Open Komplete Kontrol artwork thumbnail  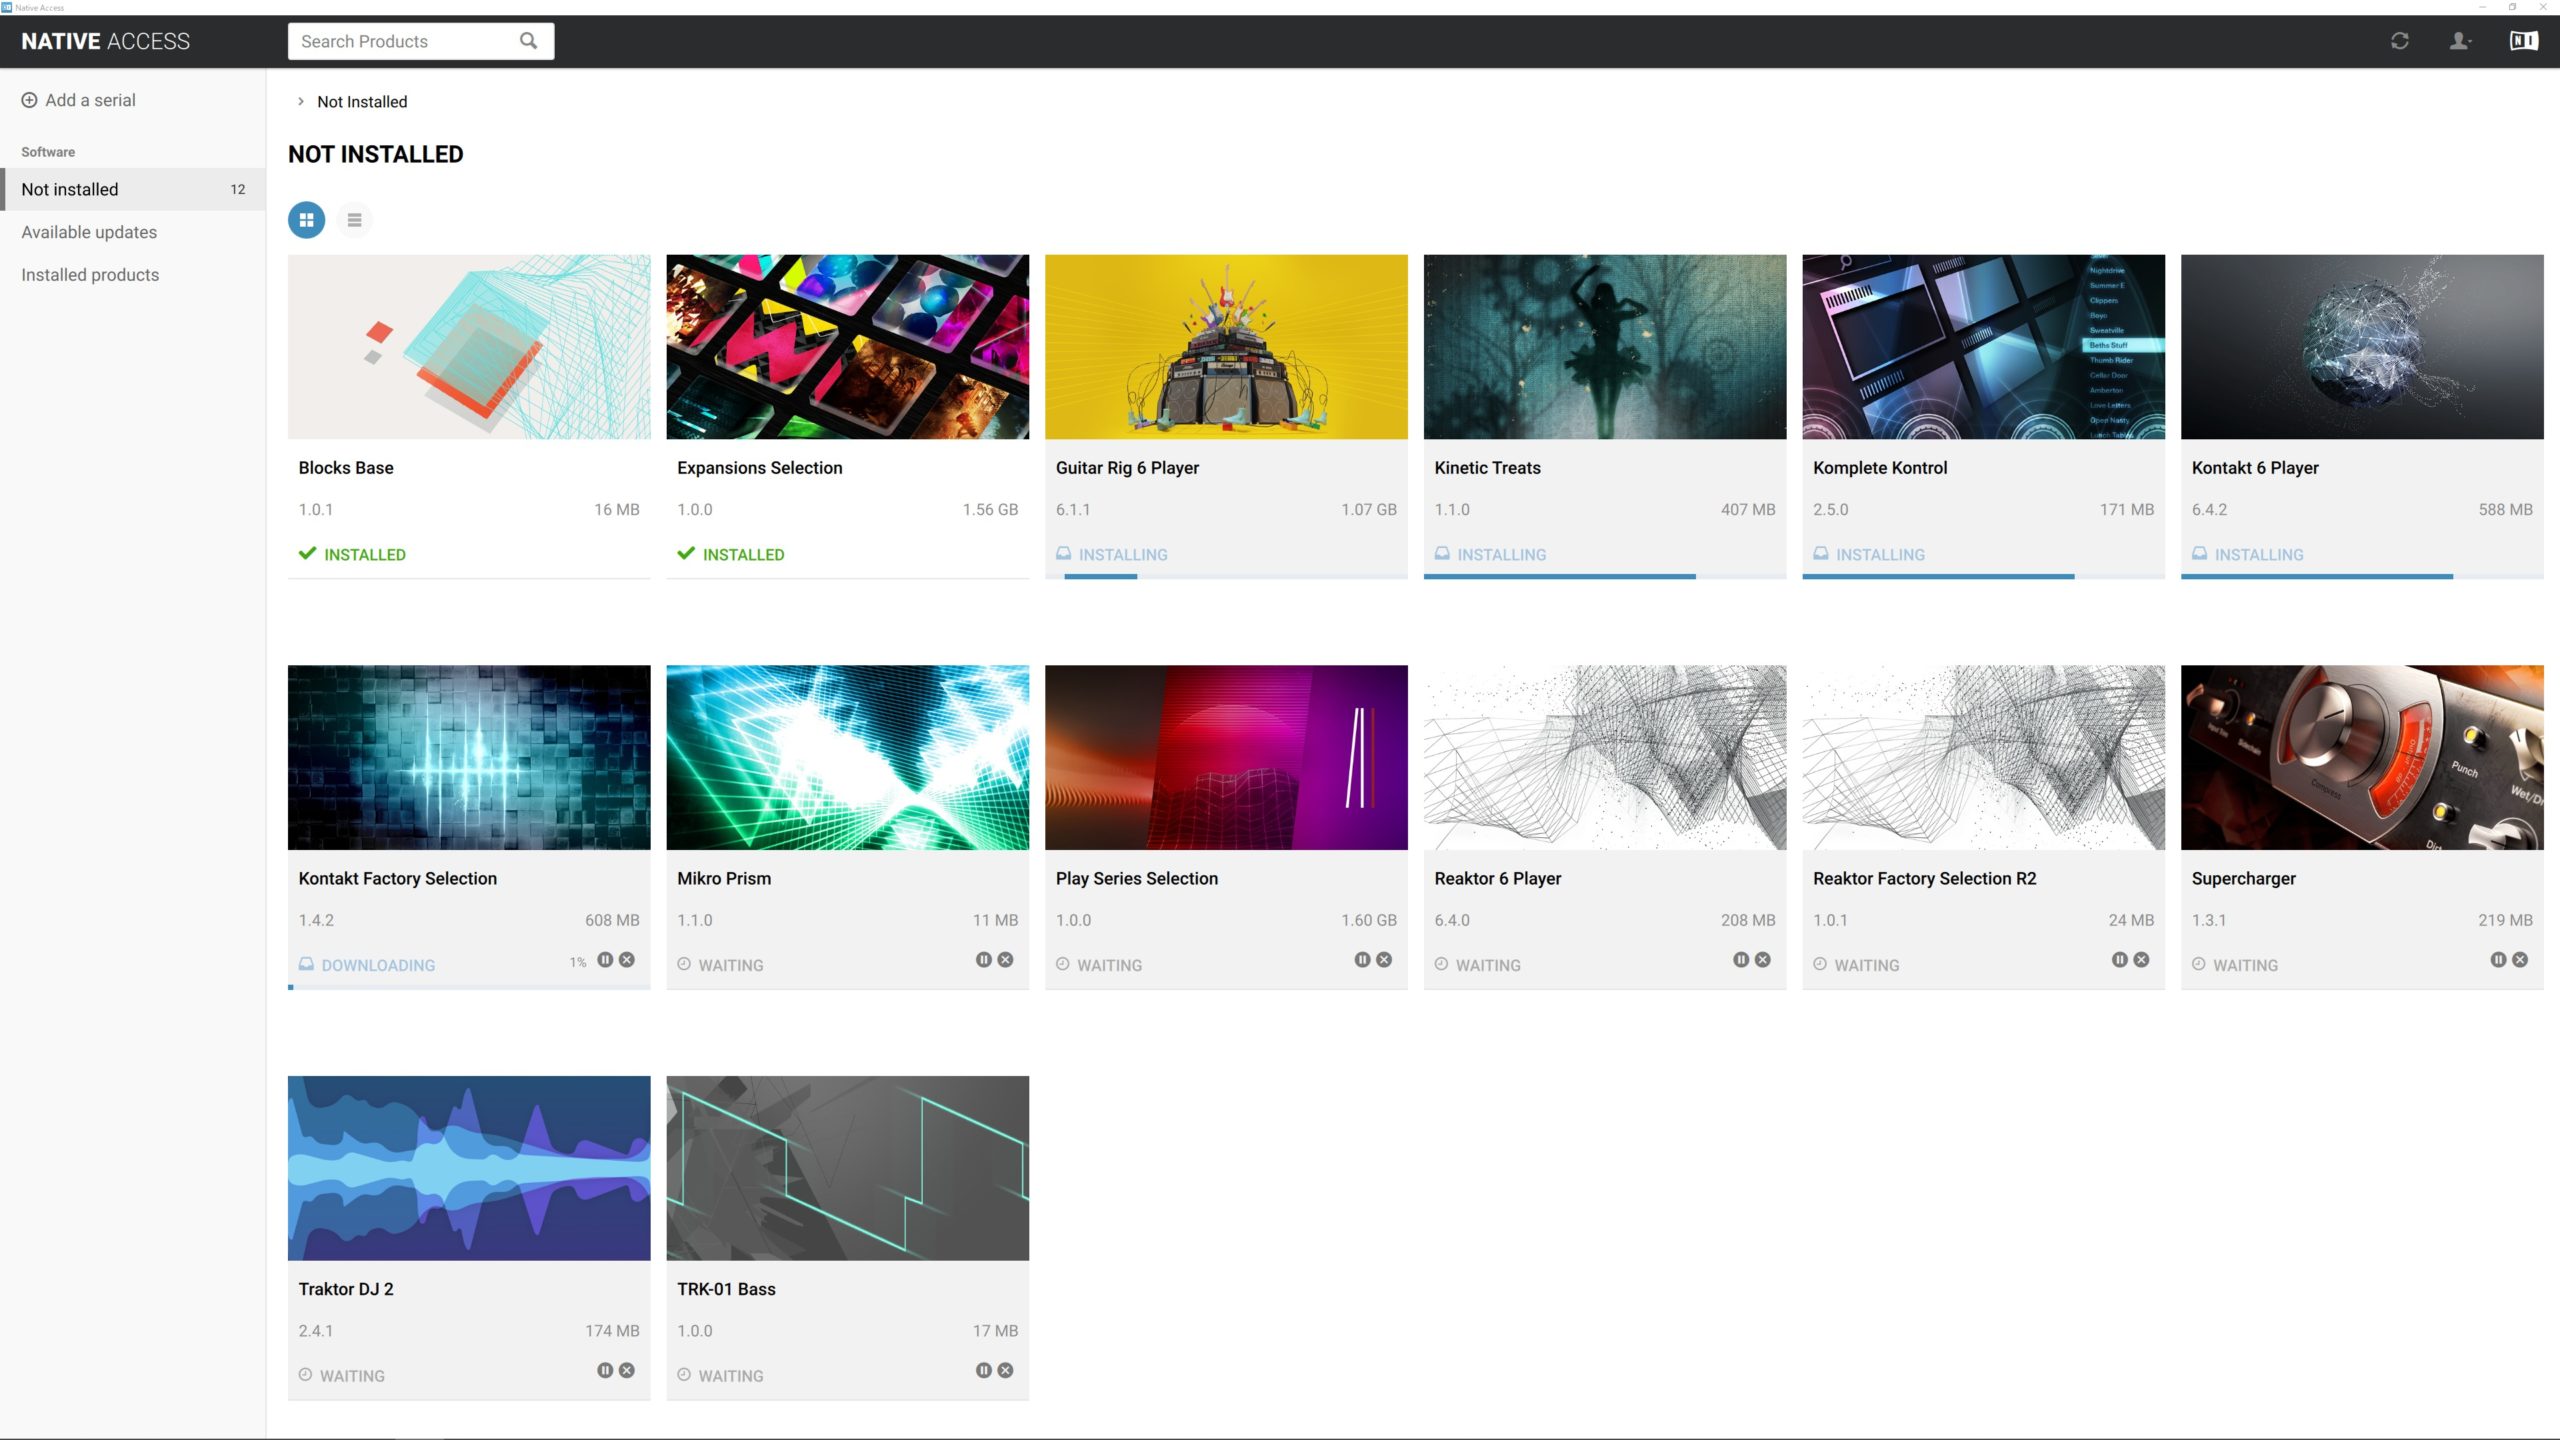pyautogui.click(x=1984, y=347)
